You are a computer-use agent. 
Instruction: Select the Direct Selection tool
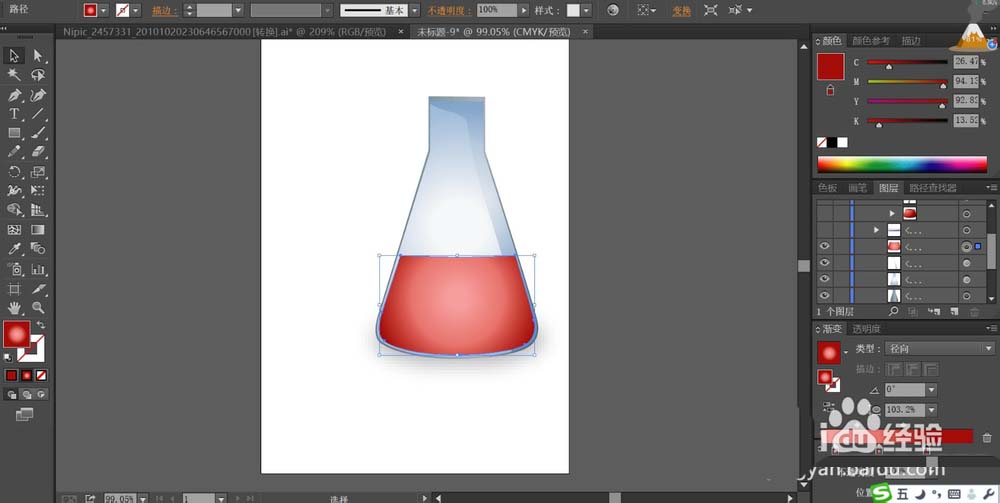pyautogui.click(x=38, y=56)
